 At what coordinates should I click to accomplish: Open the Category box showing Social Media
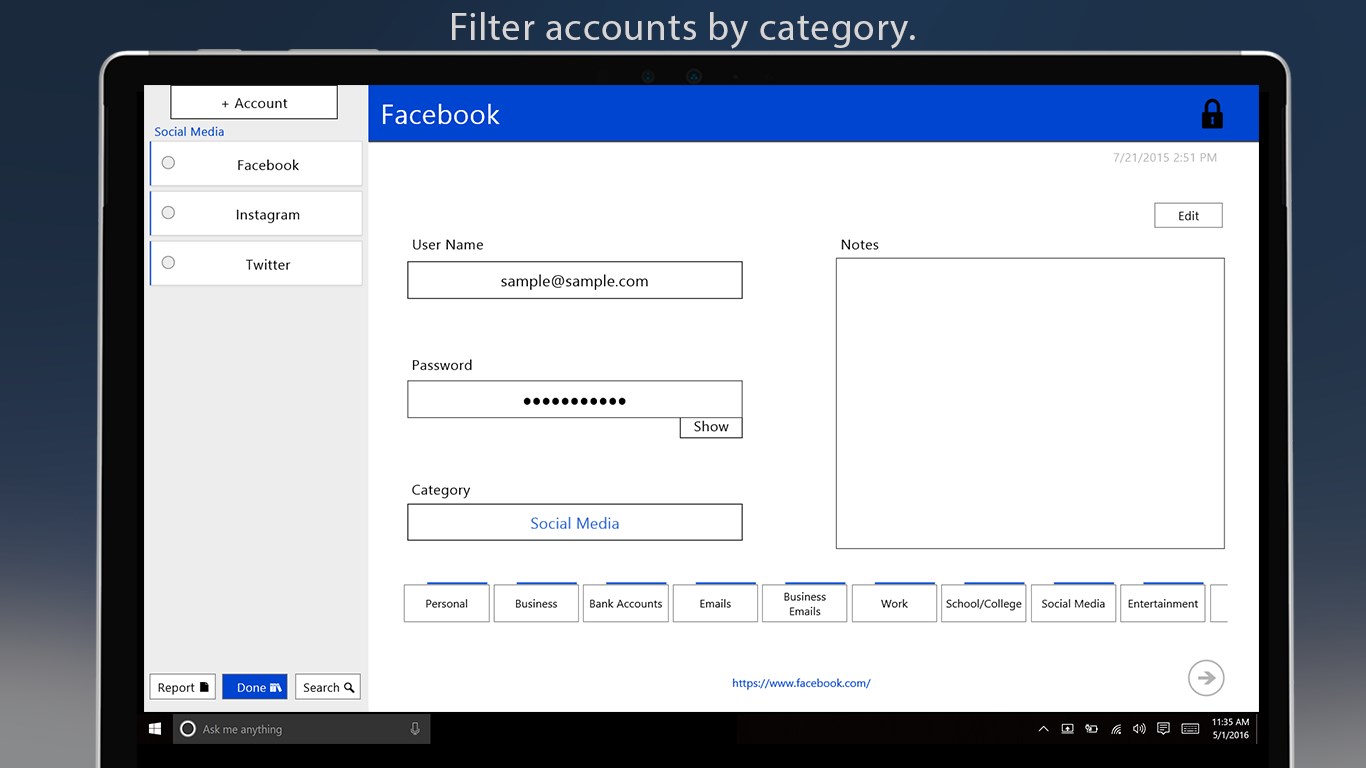tap(575, 522)
